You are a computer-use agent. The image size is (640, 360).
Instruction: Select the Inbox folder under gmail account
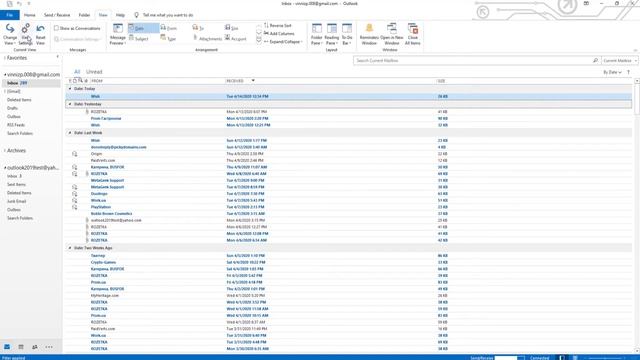pos(31,83)
